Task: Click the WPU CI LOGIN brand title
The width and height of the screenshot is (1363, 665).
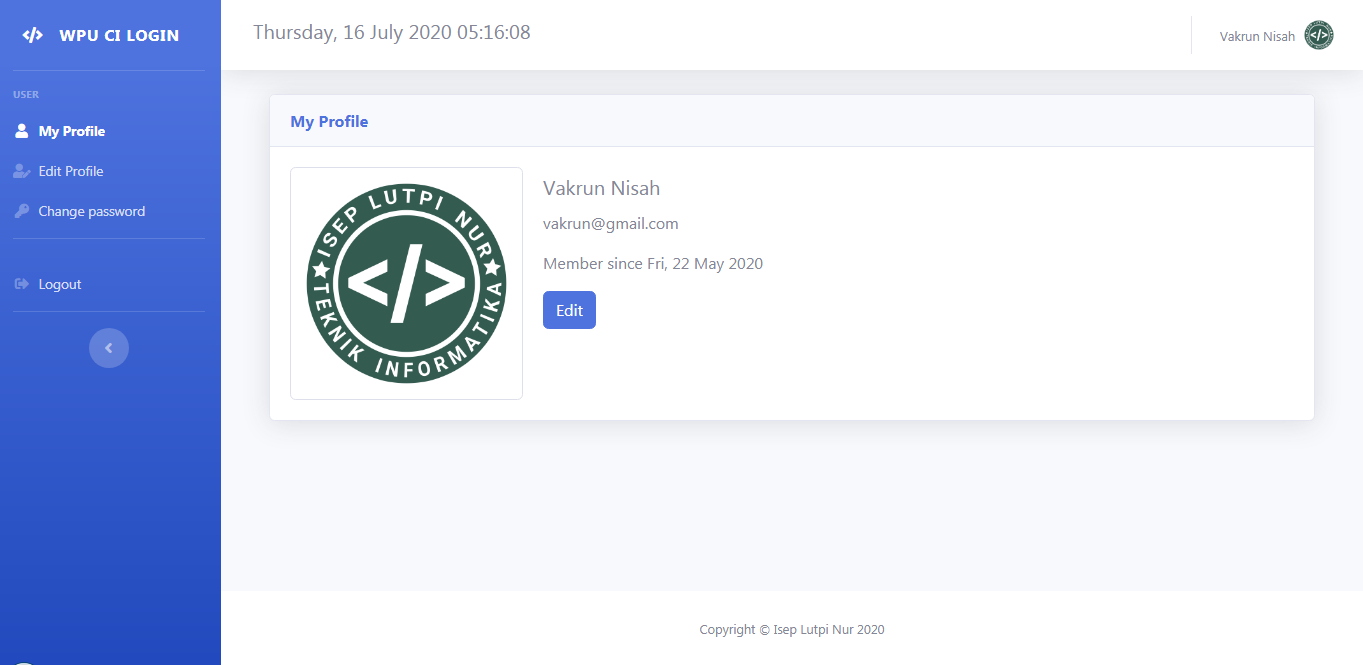Action: [x=119, y=35]
